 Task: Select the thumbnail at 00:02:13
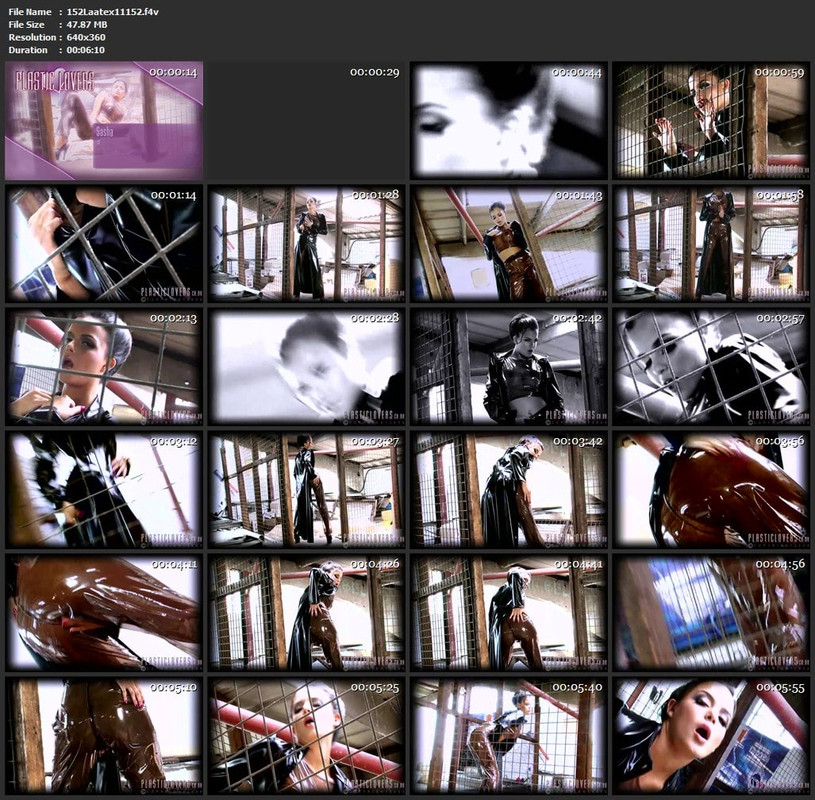coord(104,367)
